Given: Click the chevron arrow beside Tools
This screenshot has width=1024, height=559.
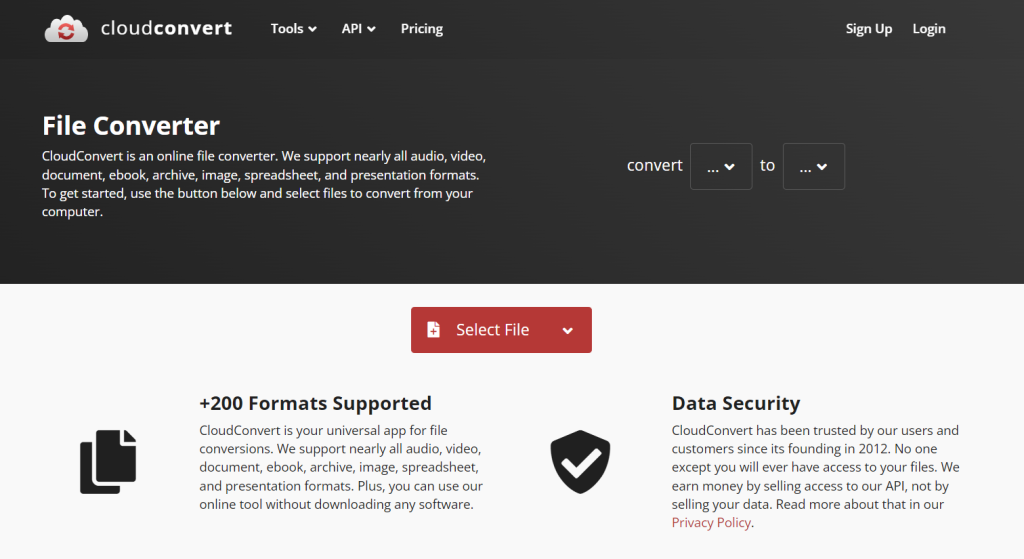Looking at the screenshot, I should (313, 30).
